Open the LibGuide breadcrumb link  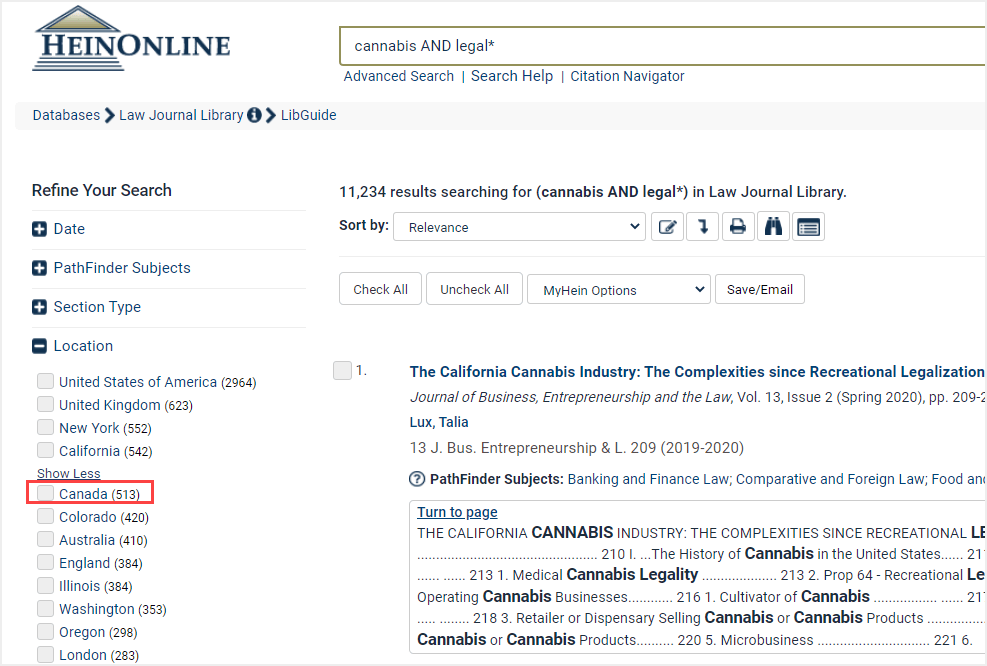pyautogui.click(x=308, y=115)
